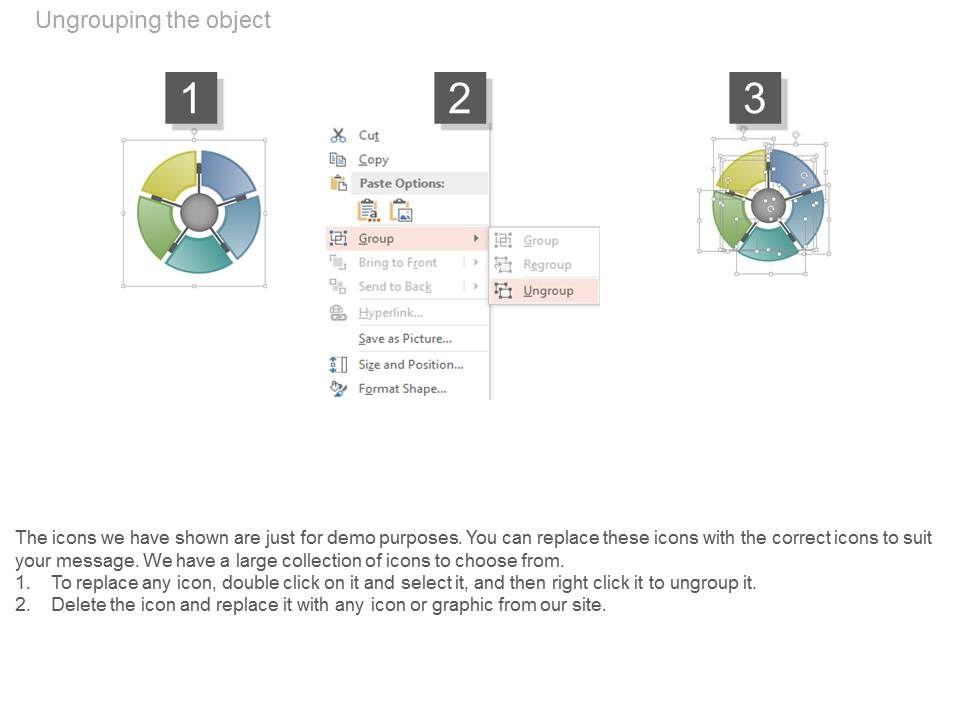Choose Regroup in the Group submenu

pos(547,265)
